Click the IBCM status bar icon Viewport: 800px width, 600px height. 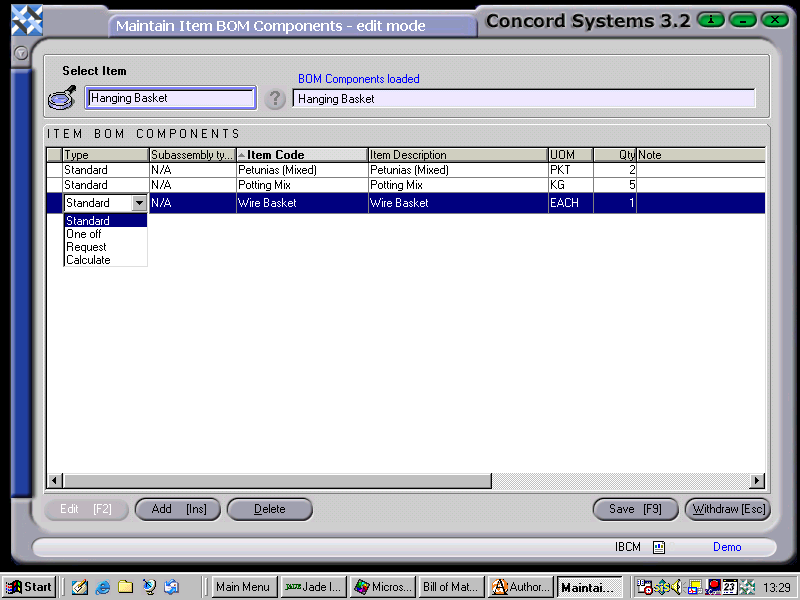pos(658,547)
